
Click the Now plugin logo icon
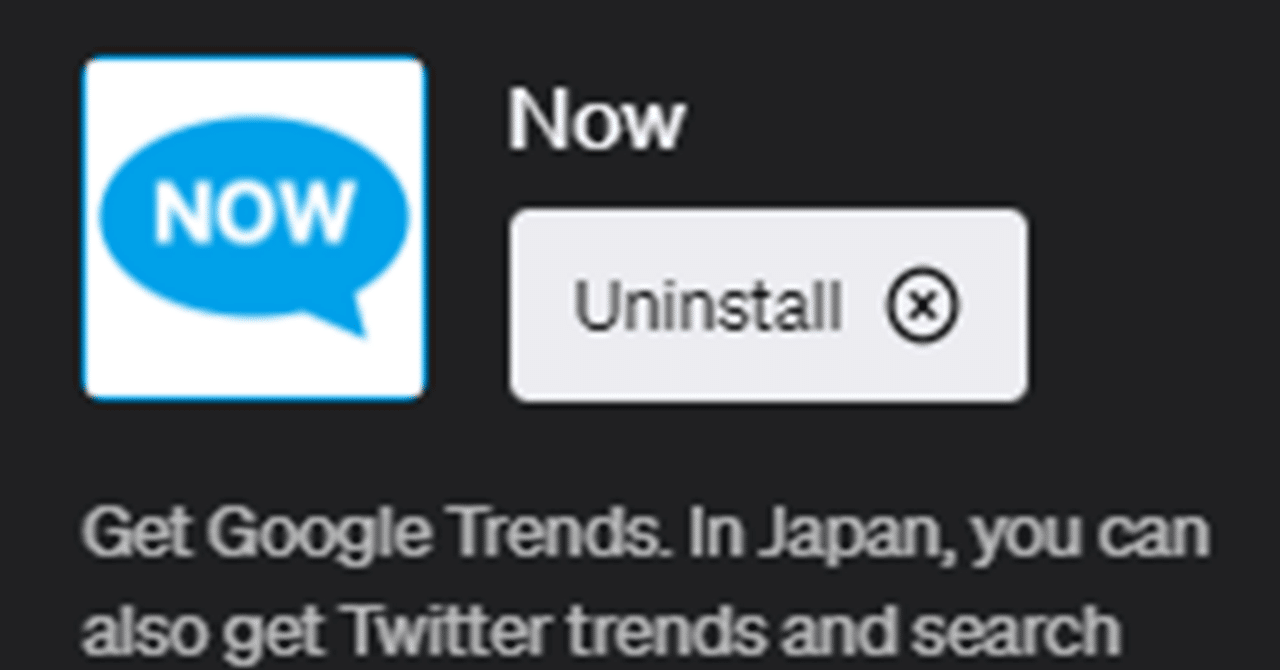[254, 228]
